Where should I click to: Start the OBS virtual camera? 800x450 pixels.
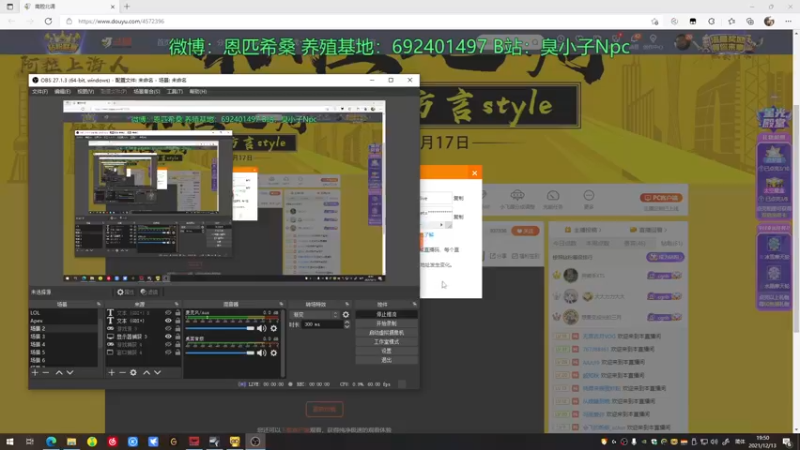(x=386, y=333)
